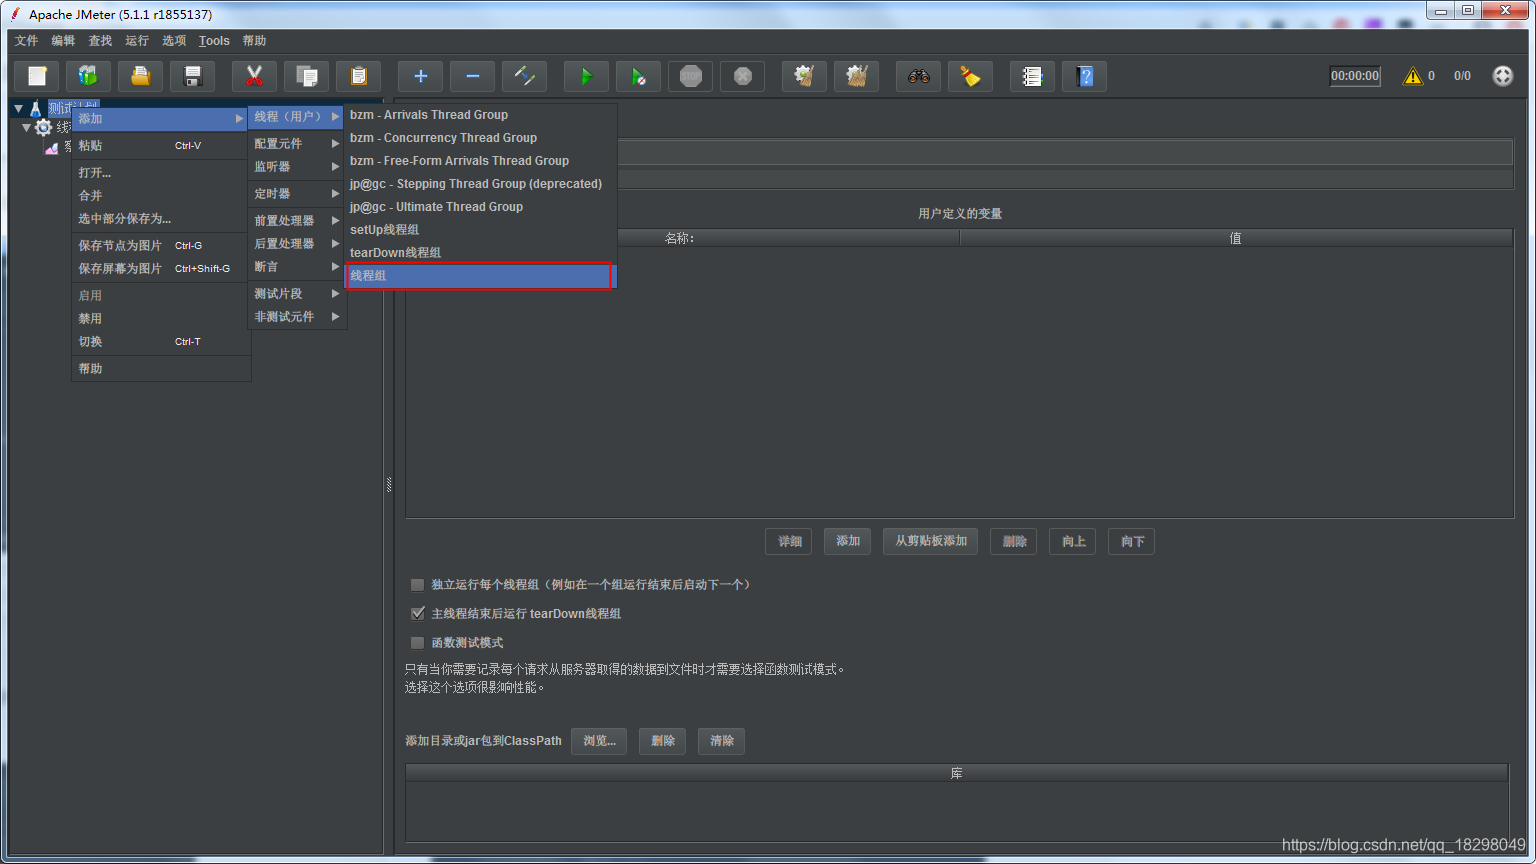Click the Paste clipboard icon
This screenshot has width=1536, height=864.
click(x=359, y=76)
